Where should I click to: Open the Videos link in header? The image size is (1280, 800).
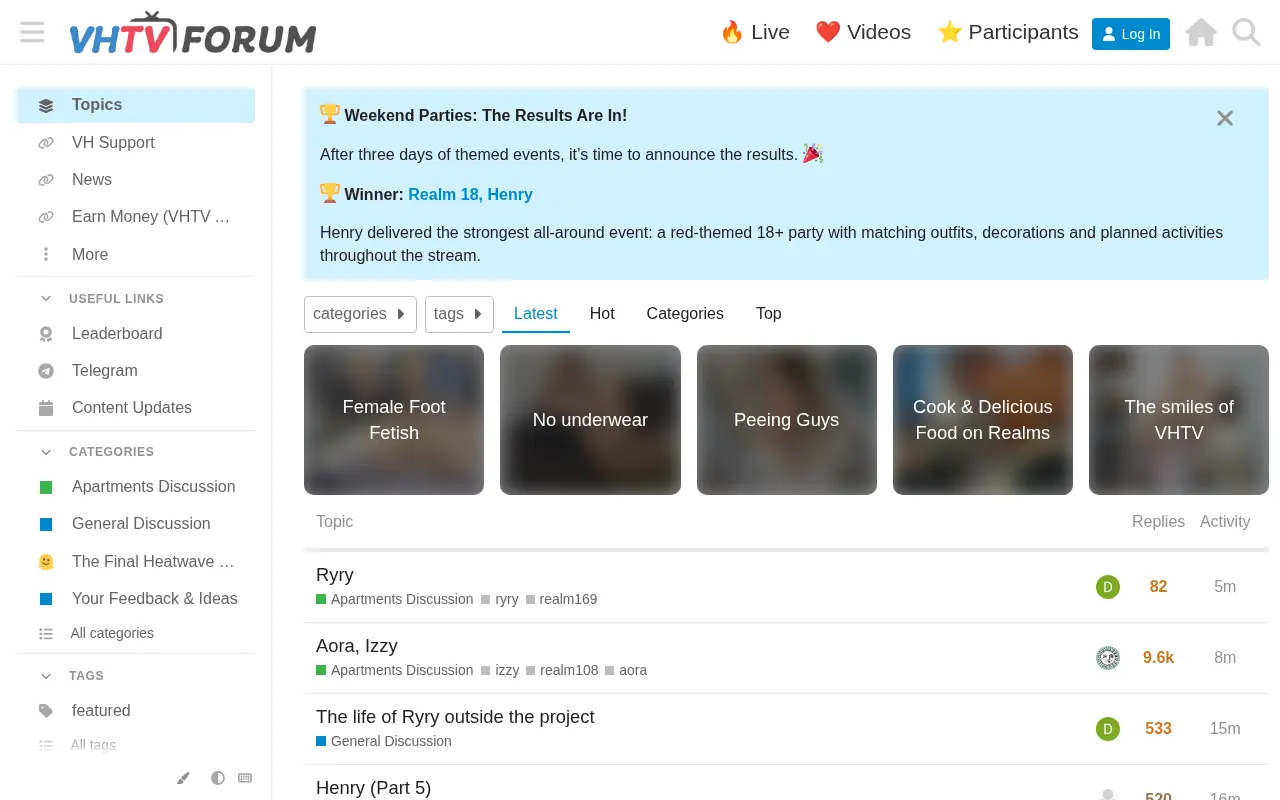[863, 32]
